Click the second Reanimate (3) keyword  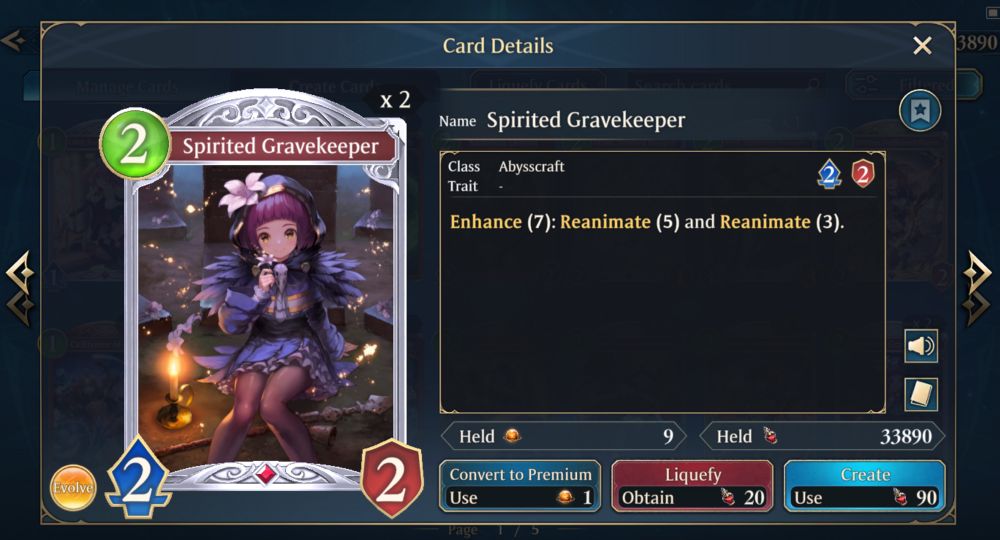782,222
